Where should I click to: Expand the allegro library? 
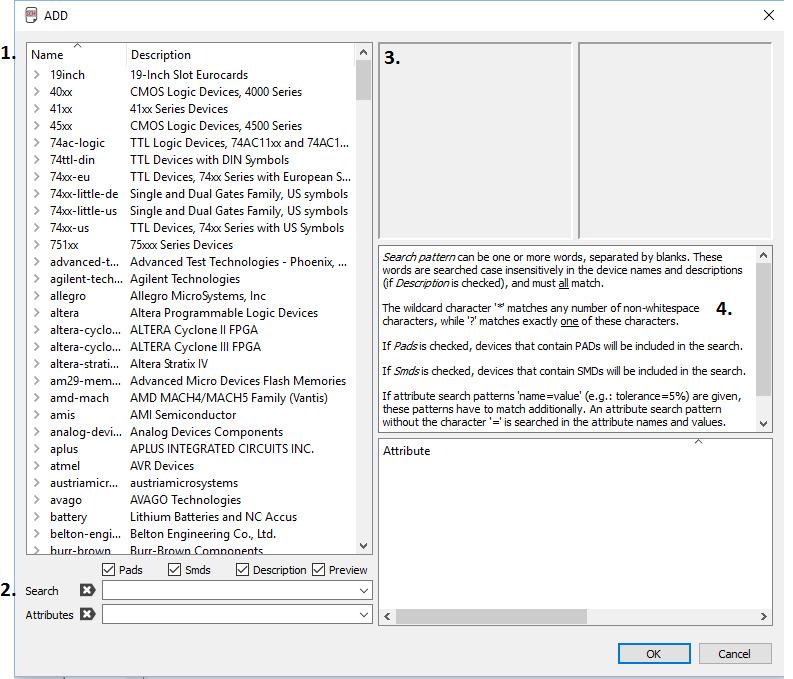click(x=36, y=296)
